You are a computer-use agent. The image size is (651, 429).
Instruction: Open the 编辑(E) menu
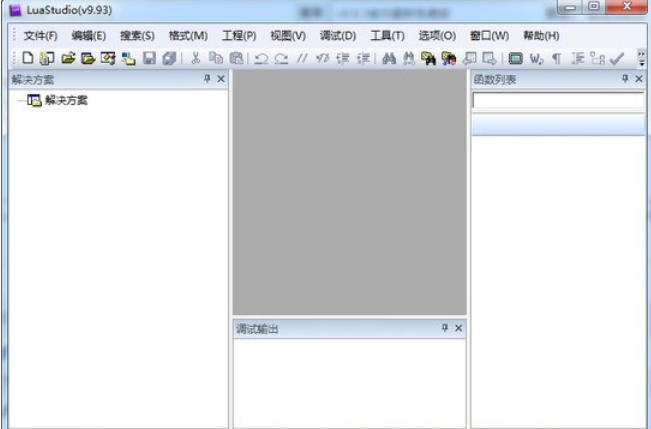(x=88, y=36)
